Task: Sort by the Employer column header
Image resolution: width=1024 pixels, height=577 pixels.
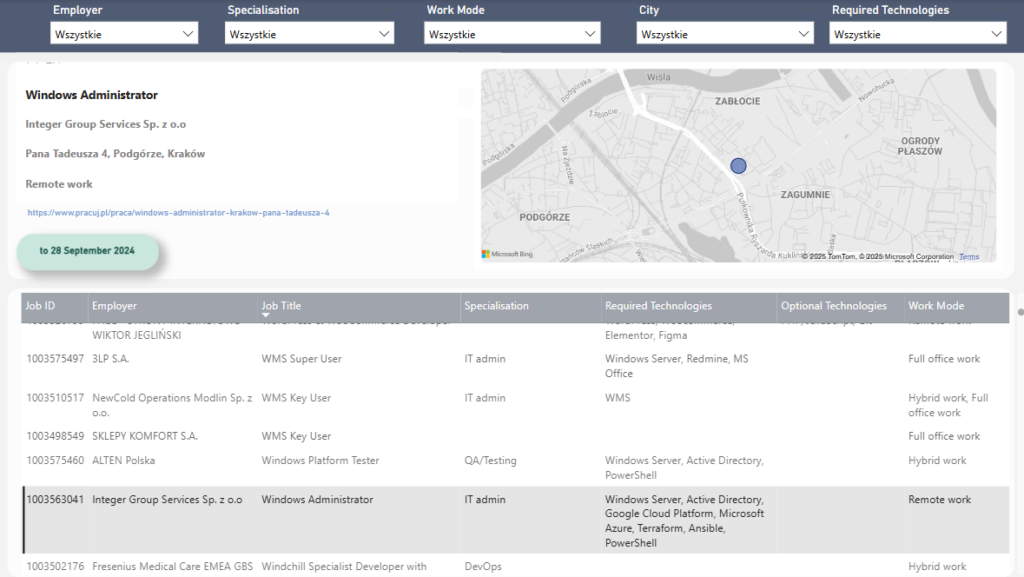Action: point(114,306)
